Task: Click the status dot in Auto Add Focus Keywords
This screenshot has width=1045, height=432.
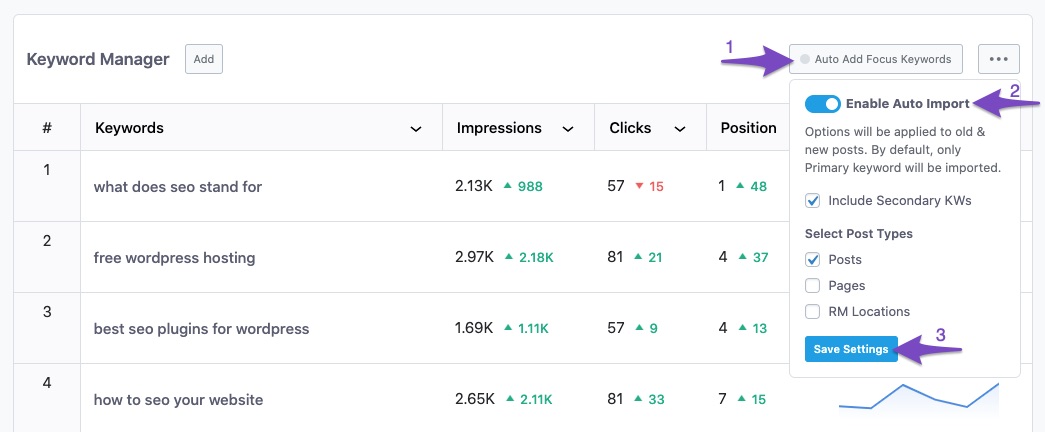Action: point(805,59)
